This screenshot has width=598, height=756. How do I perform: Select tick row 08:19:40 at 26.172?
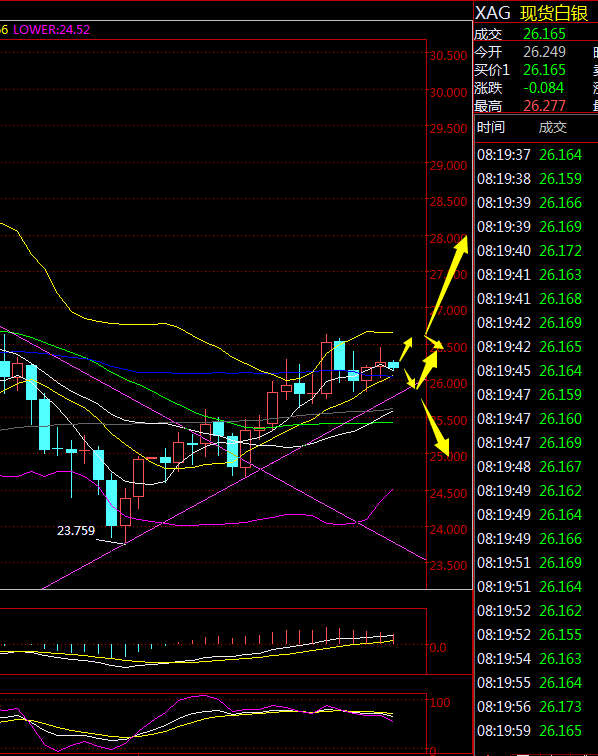click(530, 251)
